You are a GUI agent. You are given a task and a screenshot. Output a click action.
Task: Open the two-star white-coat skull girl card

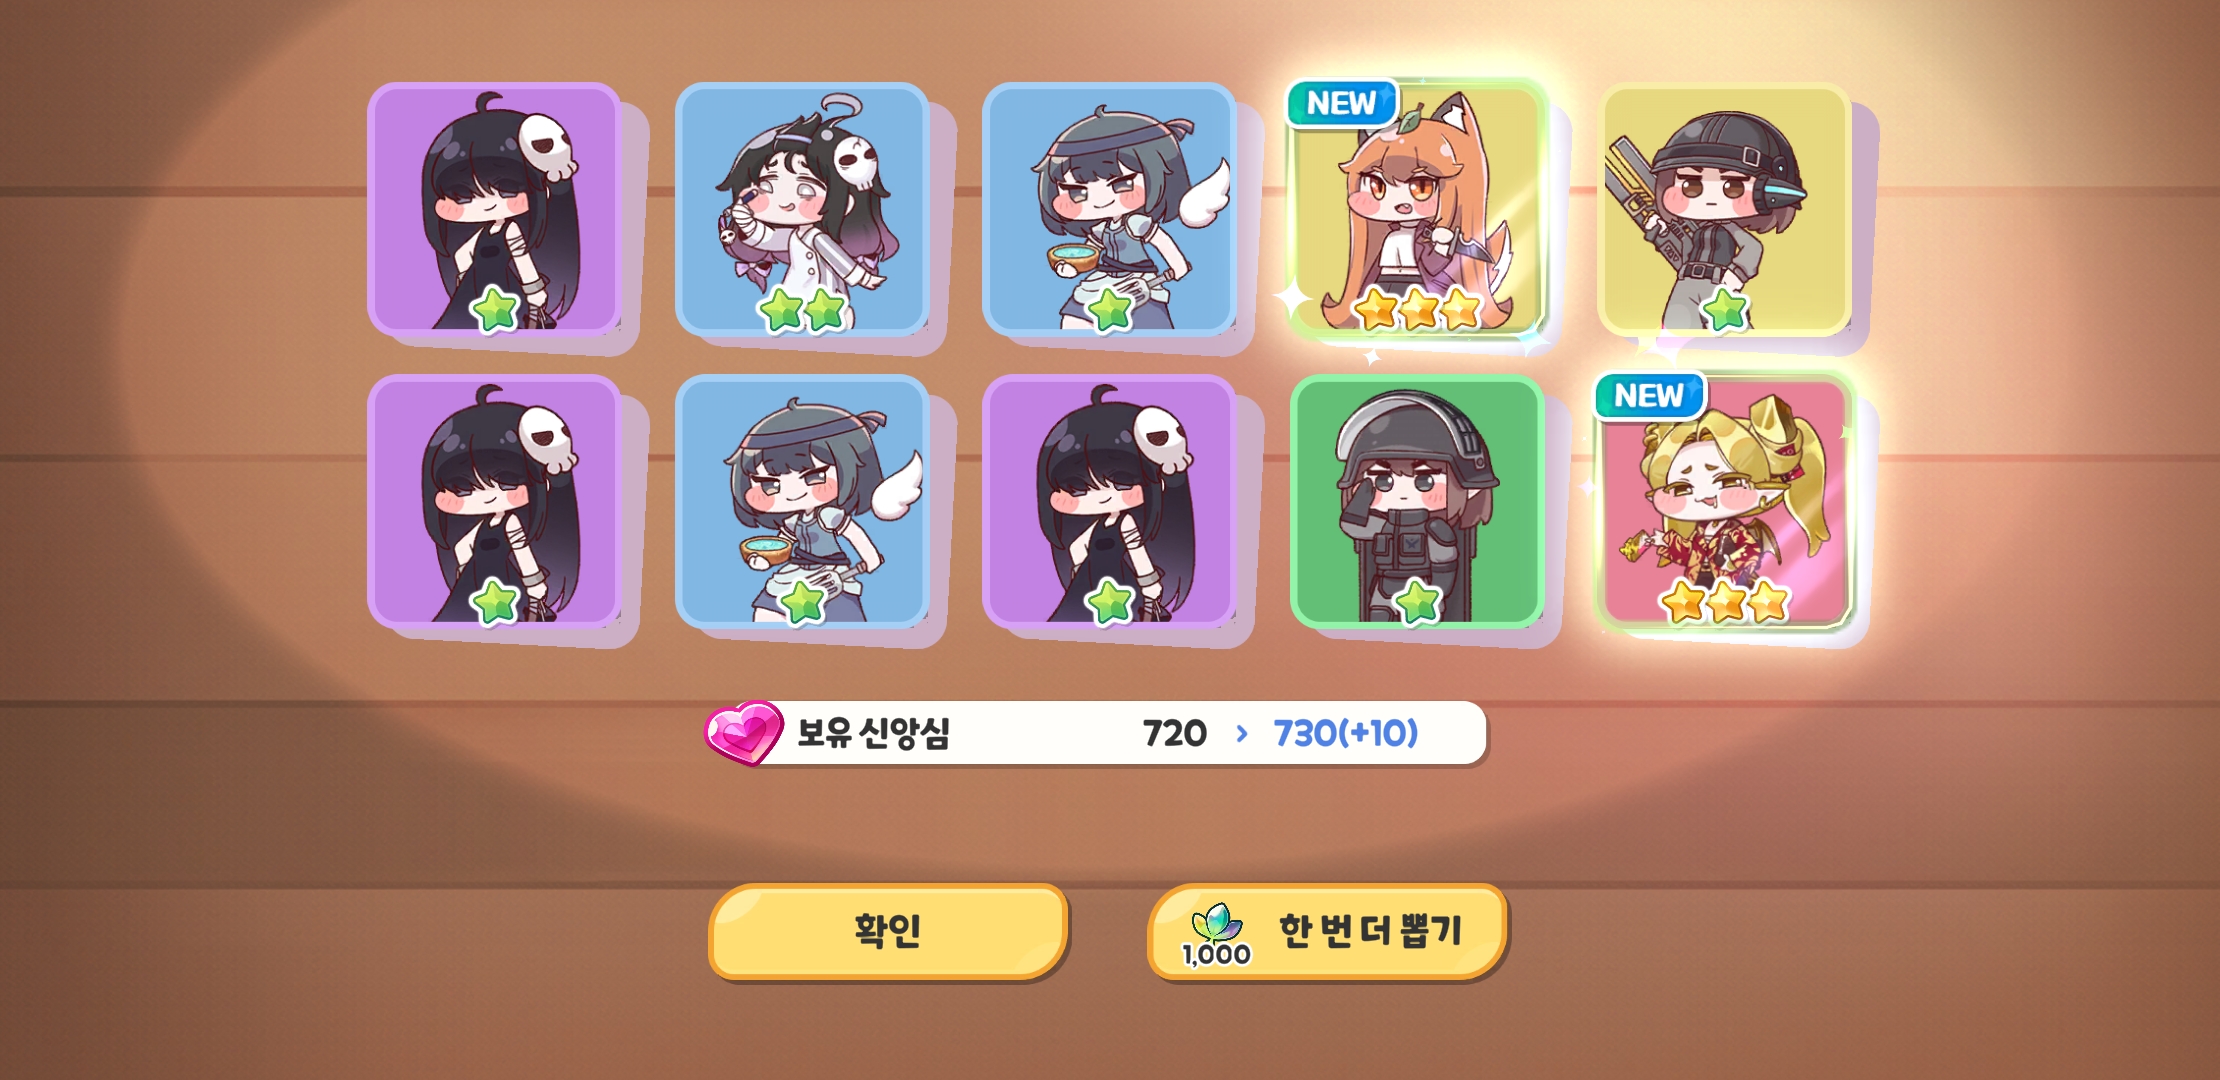pos(802,210)
